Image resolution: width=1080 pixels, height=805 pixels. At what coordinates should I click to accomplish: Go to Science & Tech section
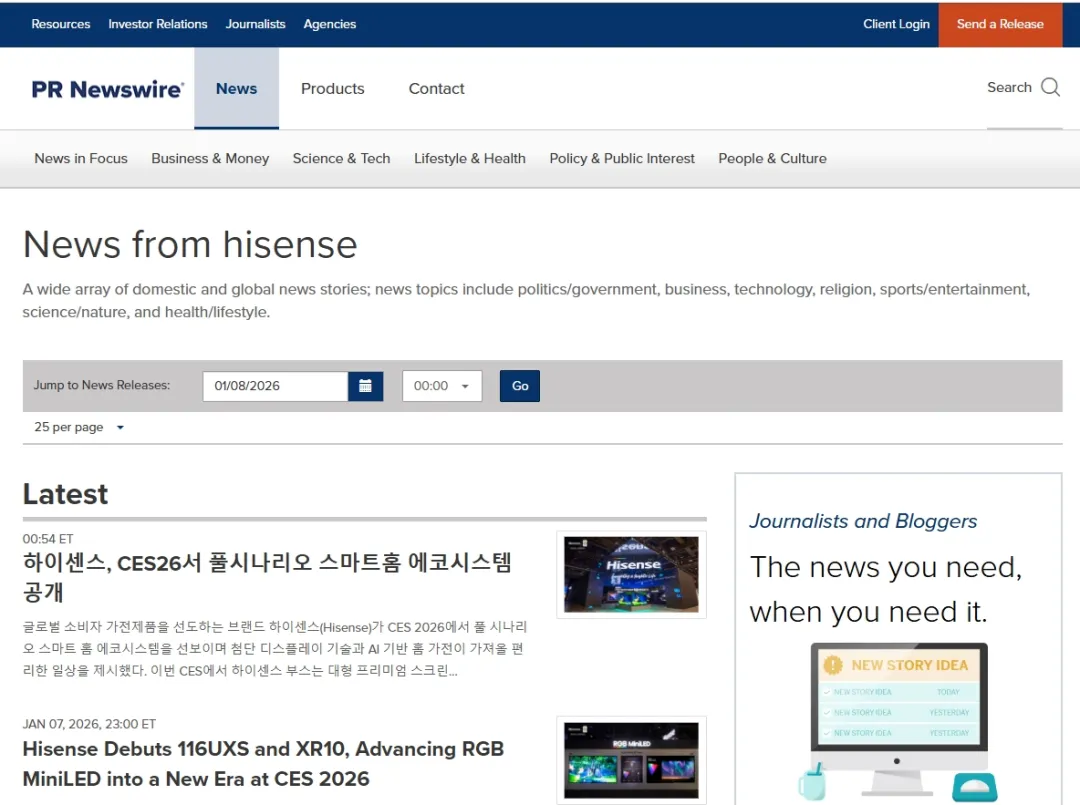[x=341, y=158]
